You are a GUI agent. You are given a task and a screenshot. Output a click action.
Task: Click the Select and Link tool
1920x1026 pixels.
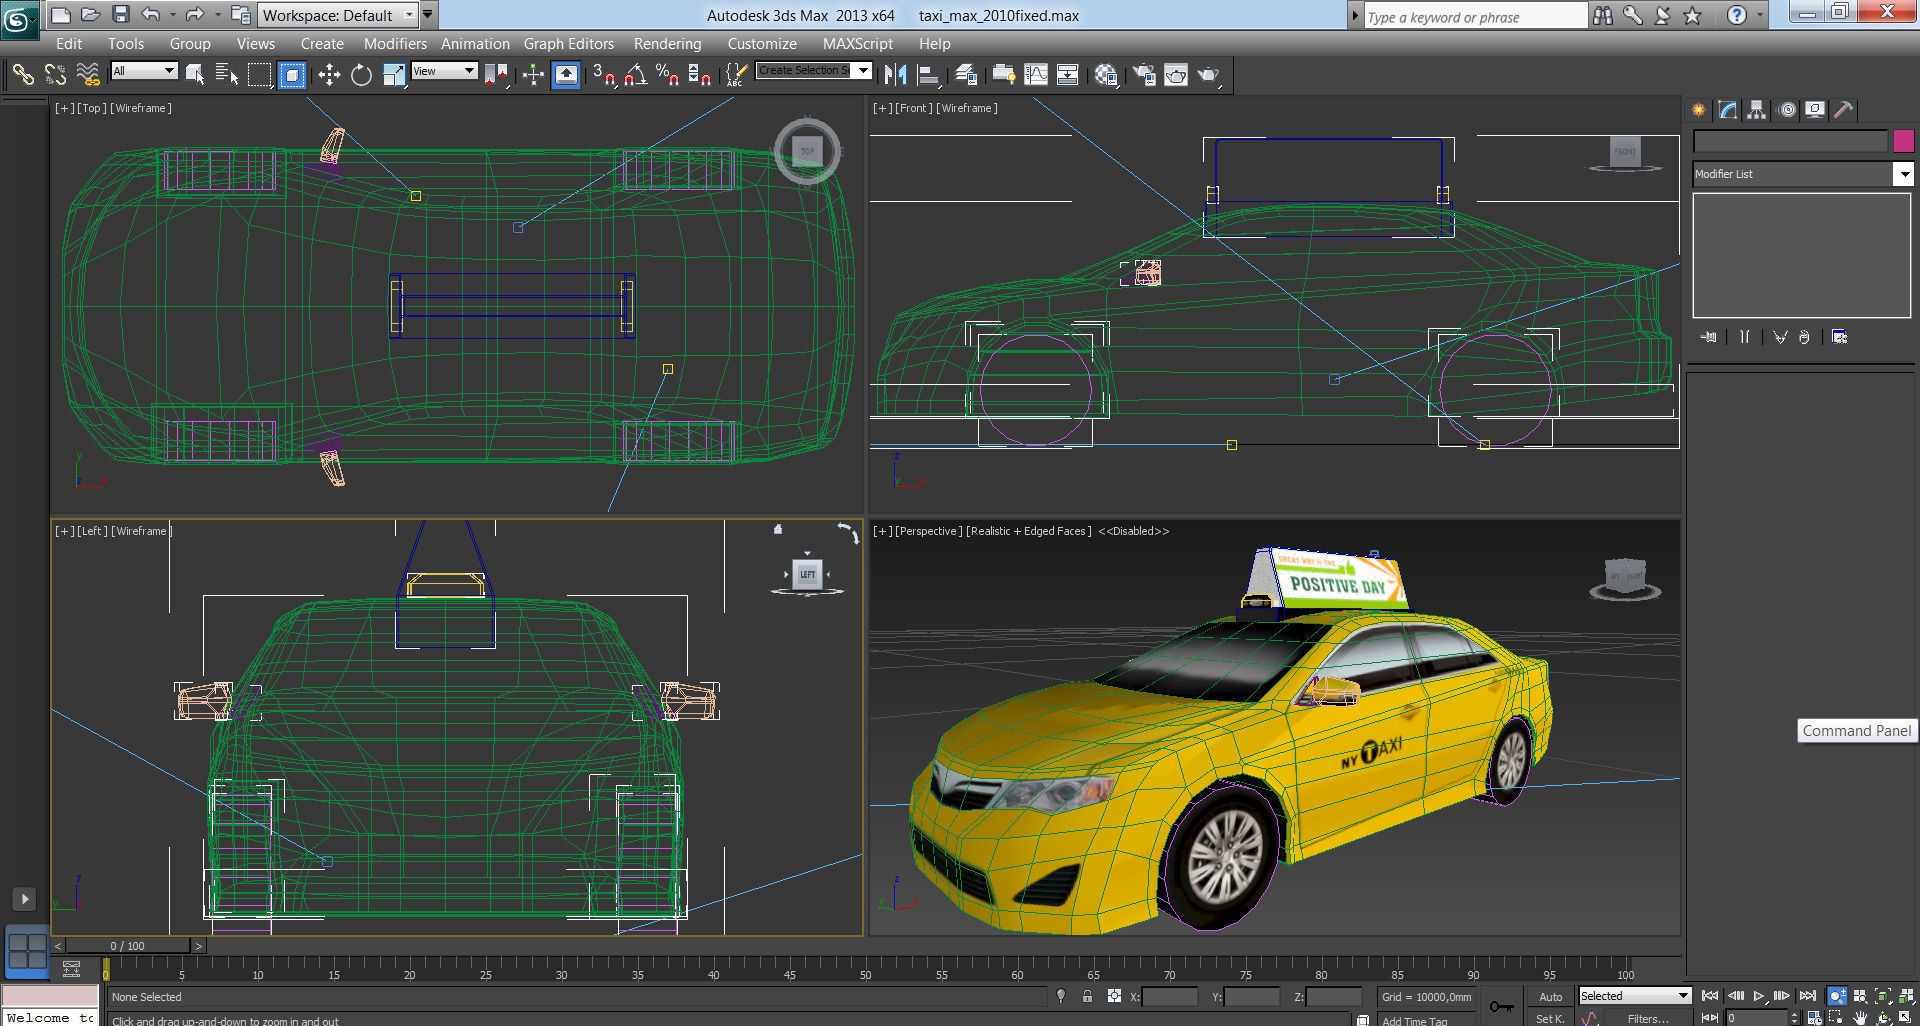click(x=23, y=75)
